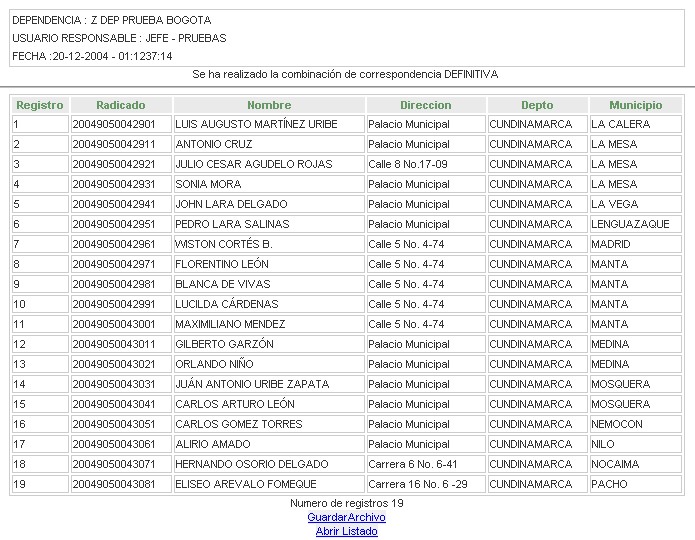Click name JOHN LARA DELGADO

(x=231, y=204)
